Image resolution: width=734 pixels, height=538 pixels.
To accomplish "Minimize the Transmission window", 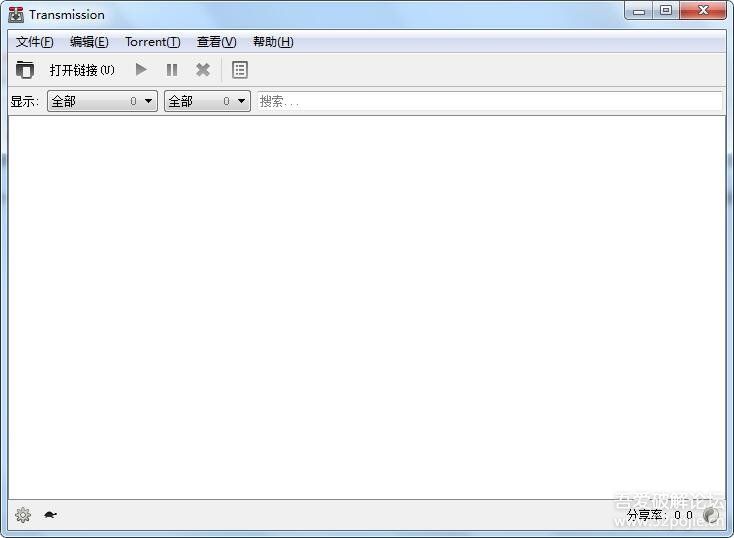I will (639, 11).
